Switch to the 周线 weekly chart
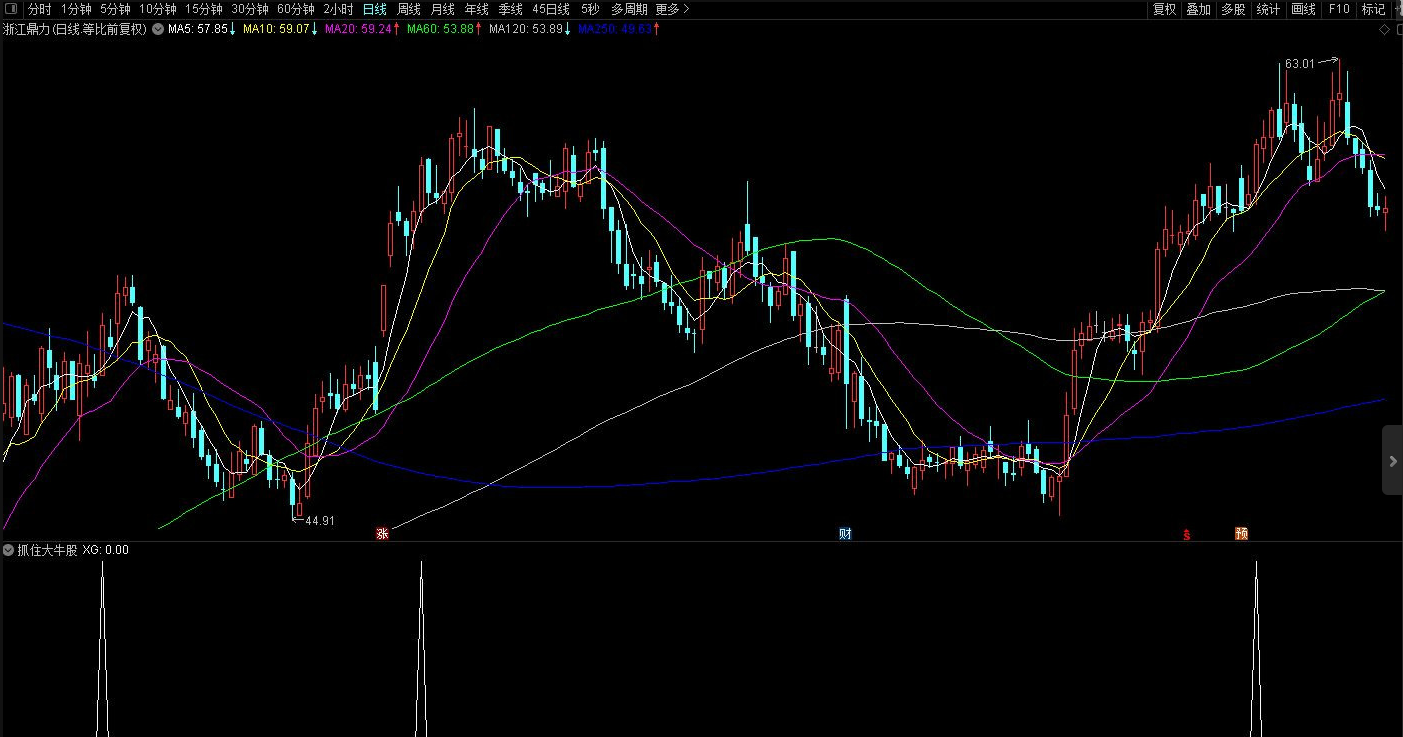This screenshot has width=1403, height=737. [409, 9]
